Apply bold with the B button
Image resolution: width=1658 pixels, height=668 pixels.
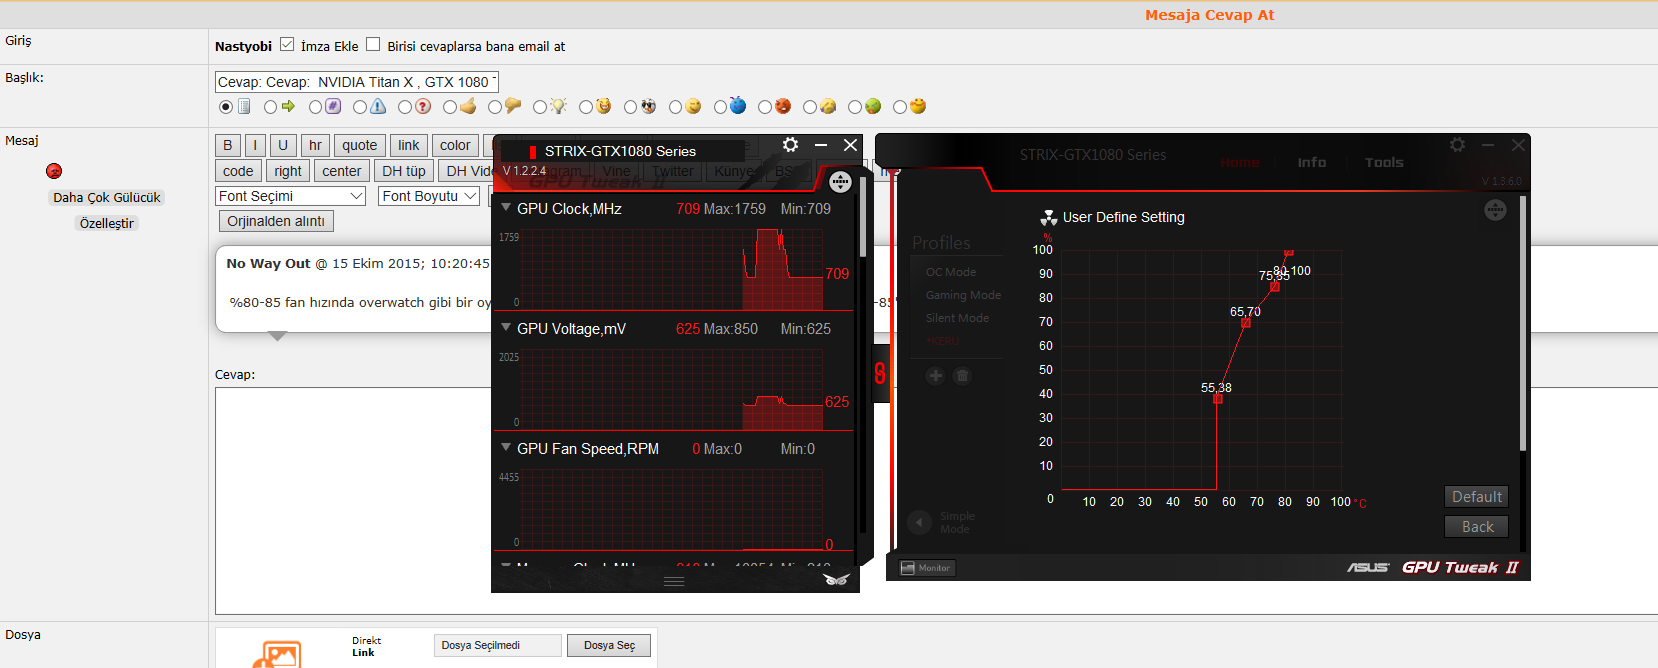pyautogui.click(x=227, y=145)
